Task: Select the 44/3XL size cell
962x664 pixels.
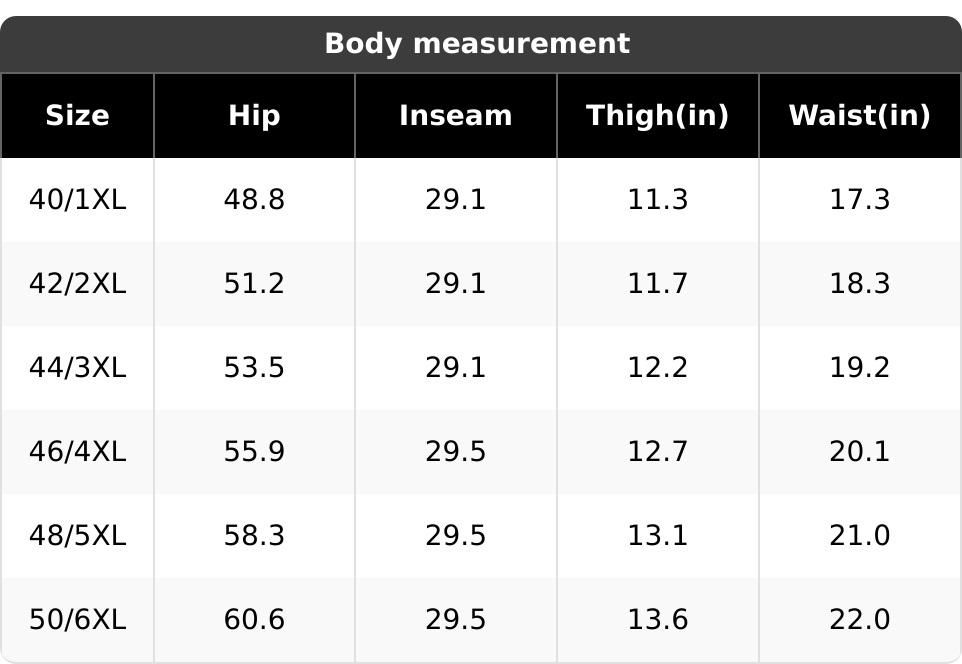Action: pyautogui.click(x=77, y=368)
